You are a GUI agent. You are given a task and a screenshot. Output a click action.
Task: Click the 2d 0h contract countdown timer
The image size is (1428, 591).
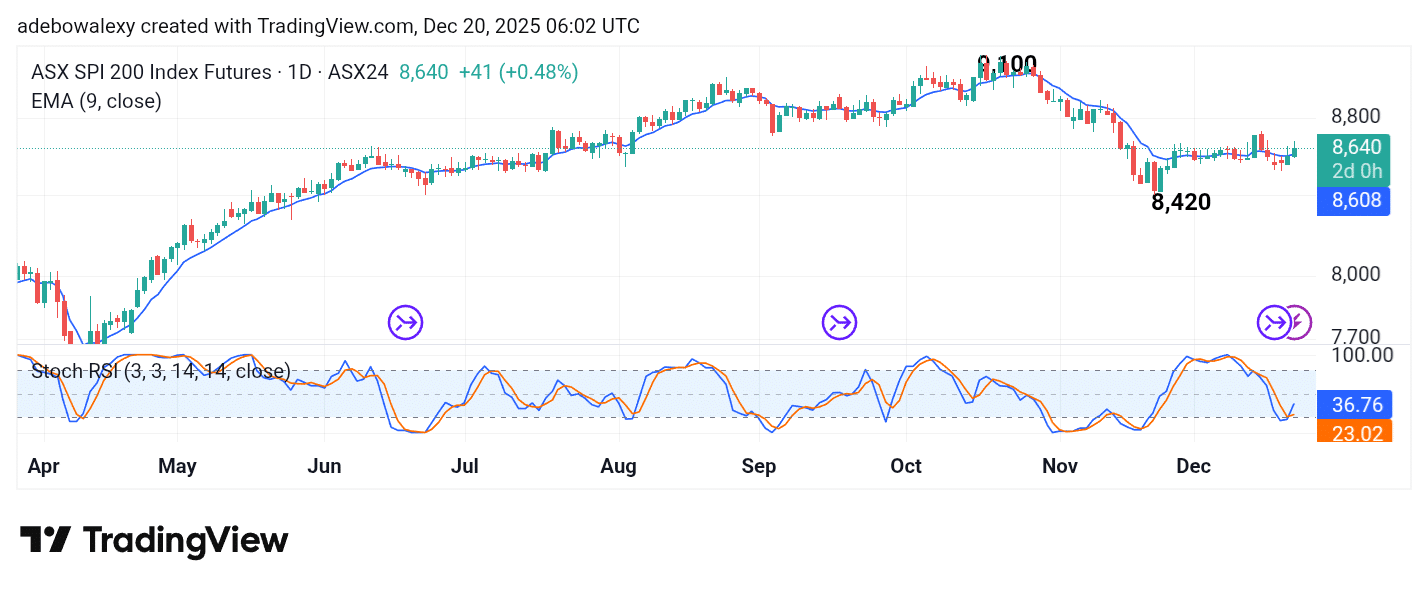click(x=1356, y=172)
